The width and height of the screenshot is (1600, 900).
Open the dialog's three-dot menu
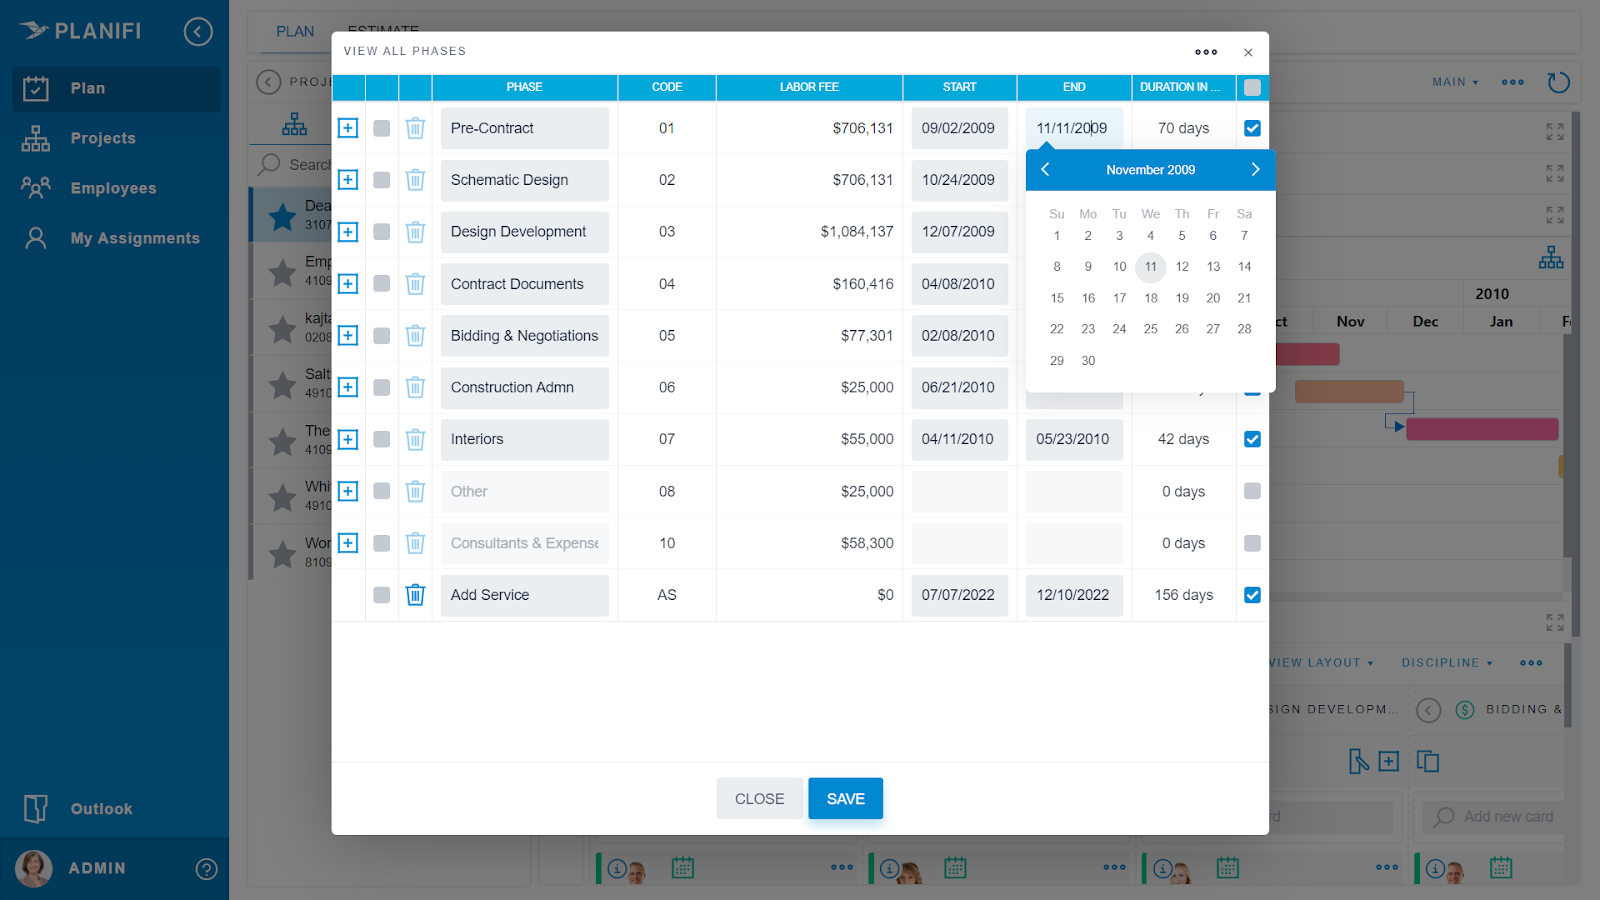pyautogui.click(x=1206, y=52)
